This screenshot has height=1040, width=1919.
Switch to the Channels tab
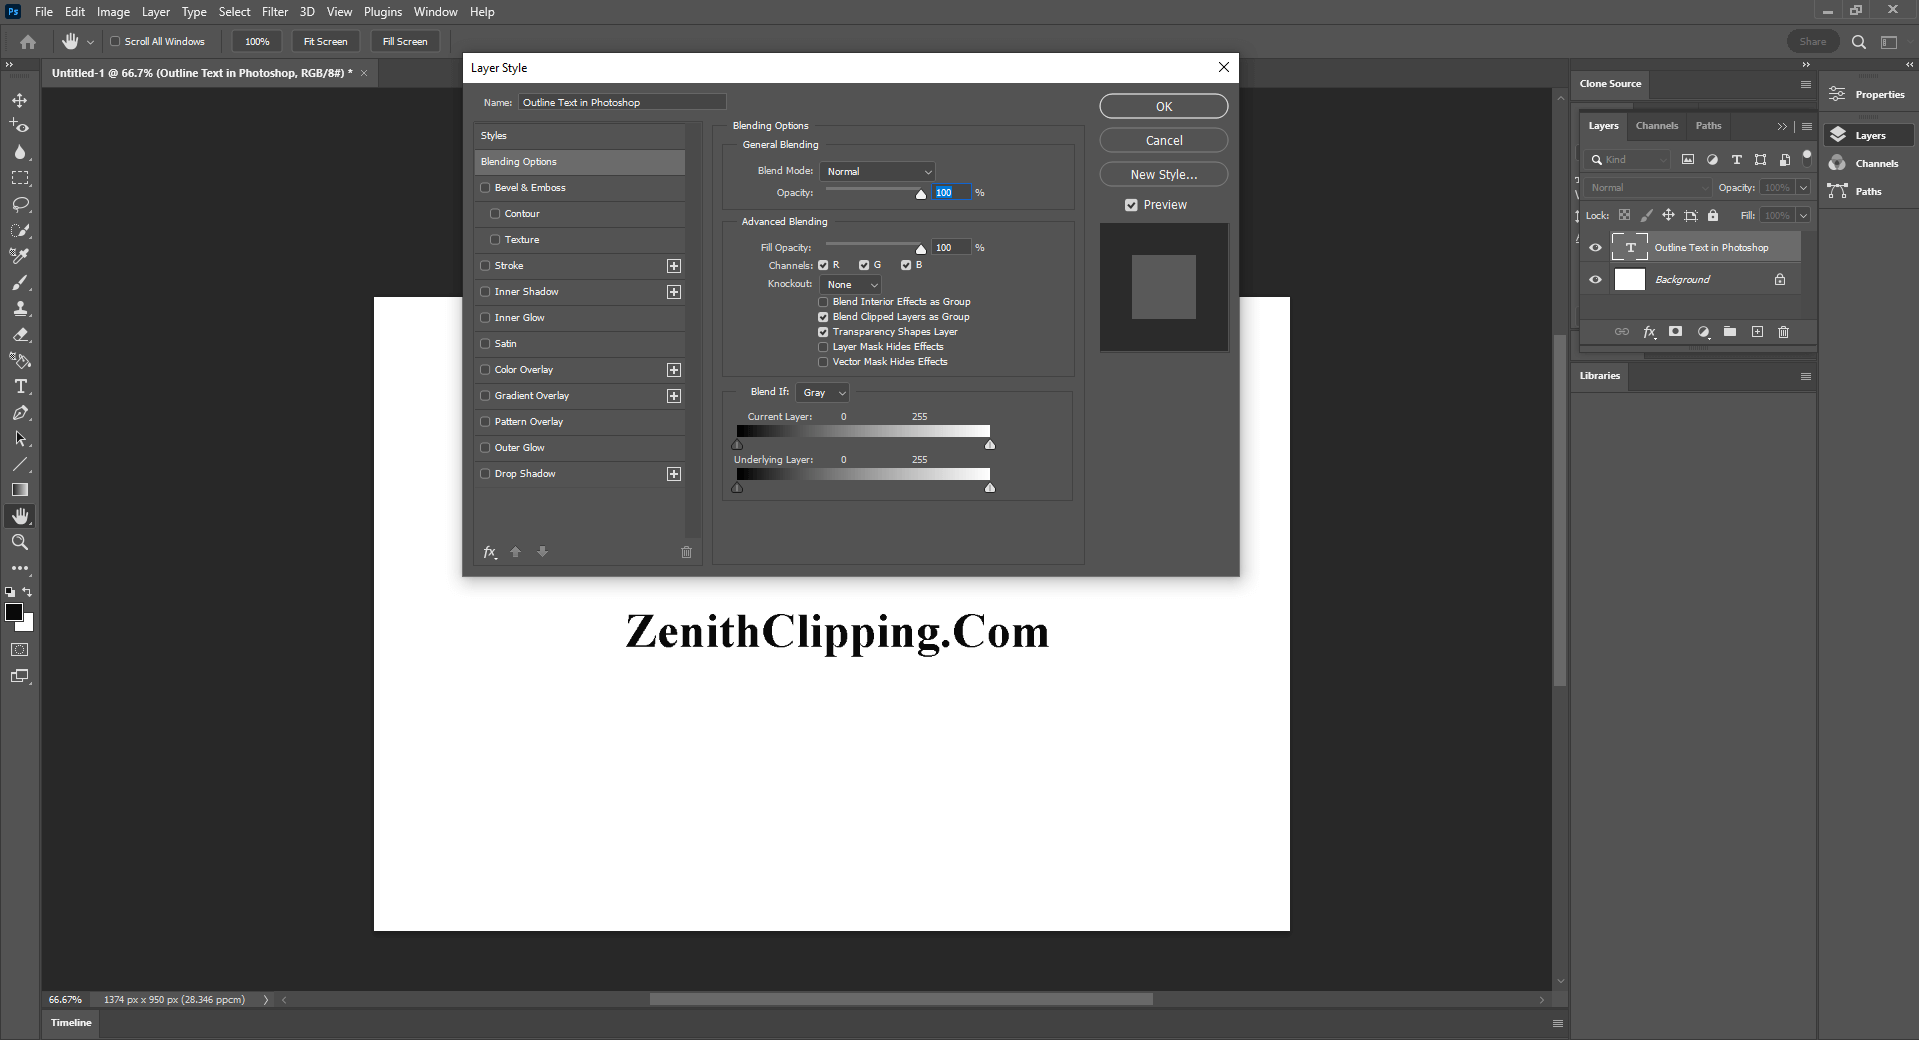(1656, 125)
